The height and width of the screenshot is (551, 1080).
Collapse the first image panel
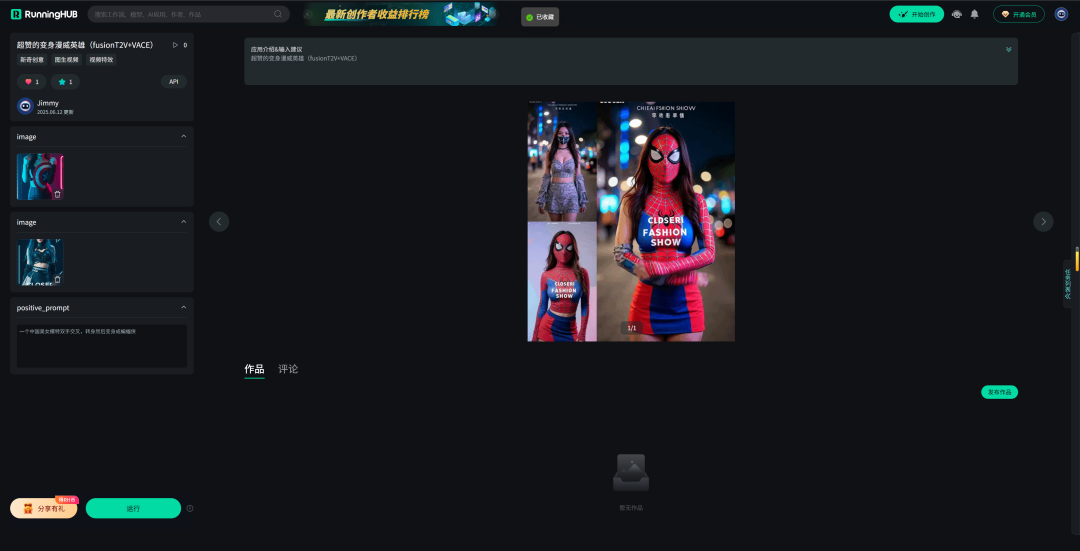(x=183, y=136)
